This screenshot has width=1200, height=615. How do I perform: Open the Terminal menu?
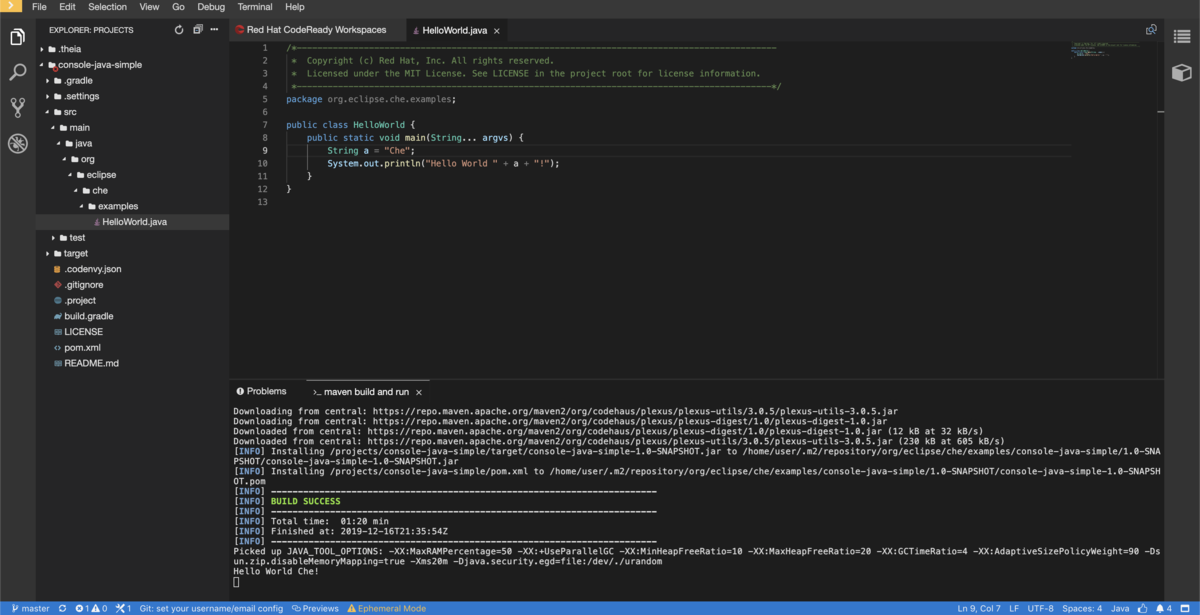click(x=255, y=7)
